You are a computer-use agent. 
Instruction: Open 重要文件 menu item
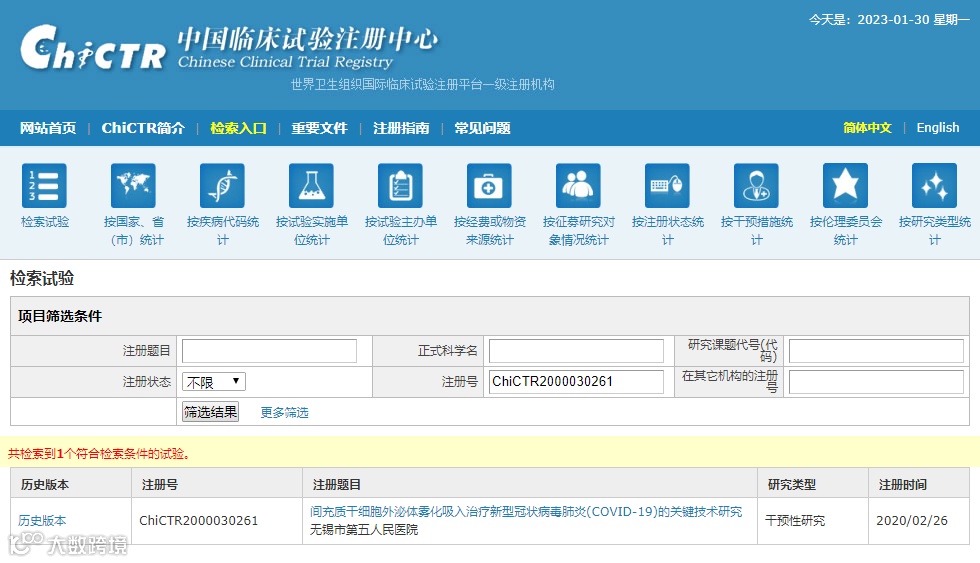coord(319,128)
